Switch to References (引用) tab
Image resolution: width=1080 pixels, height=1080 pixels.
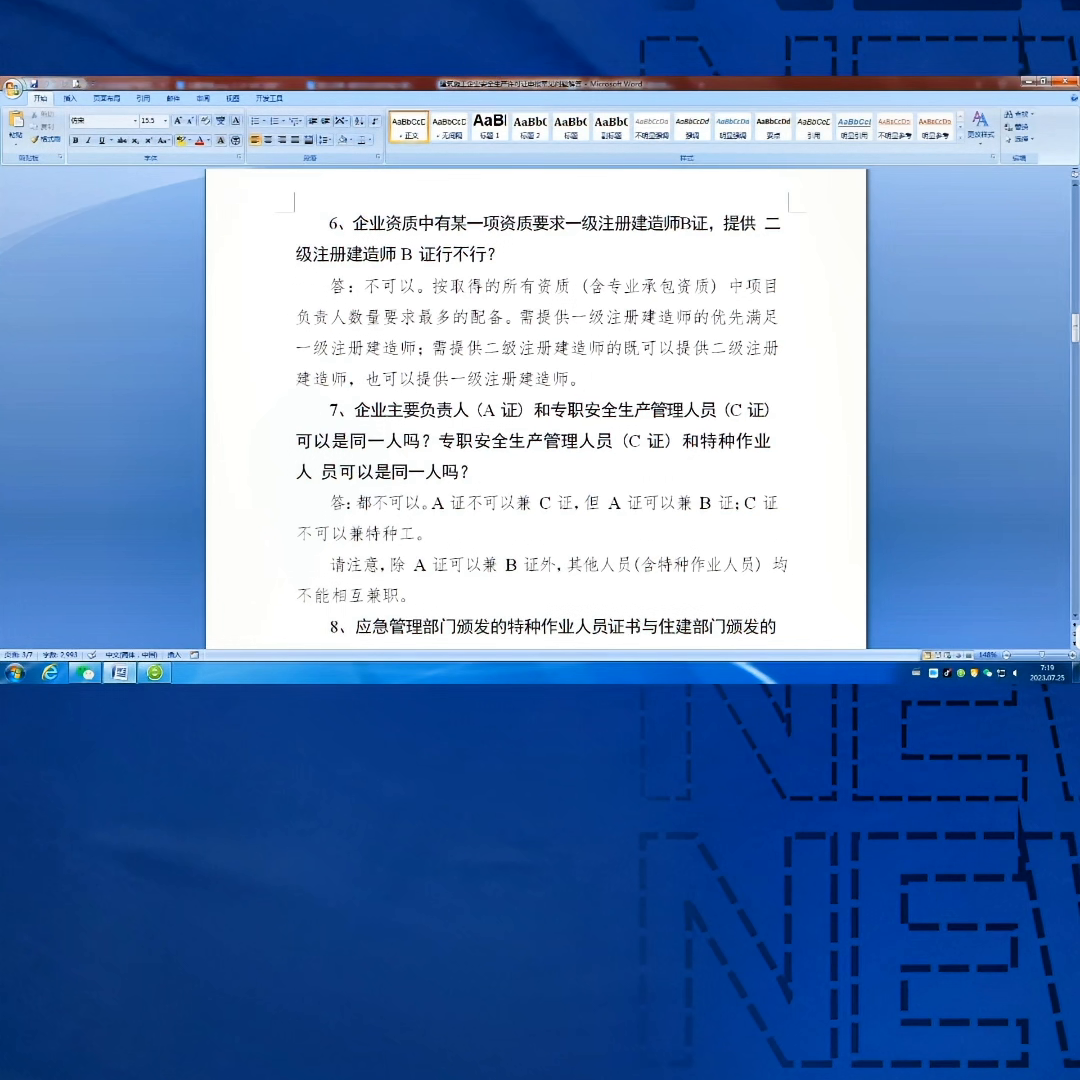pos(143,98)
